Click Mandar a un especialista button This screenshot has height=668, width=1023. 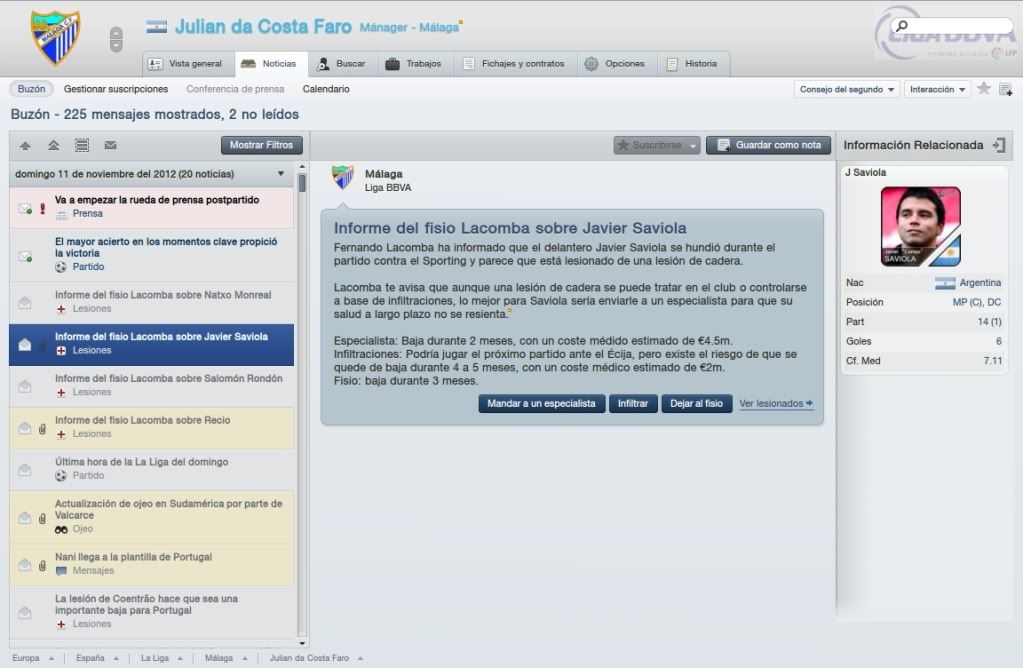click(x=542, y=403)
